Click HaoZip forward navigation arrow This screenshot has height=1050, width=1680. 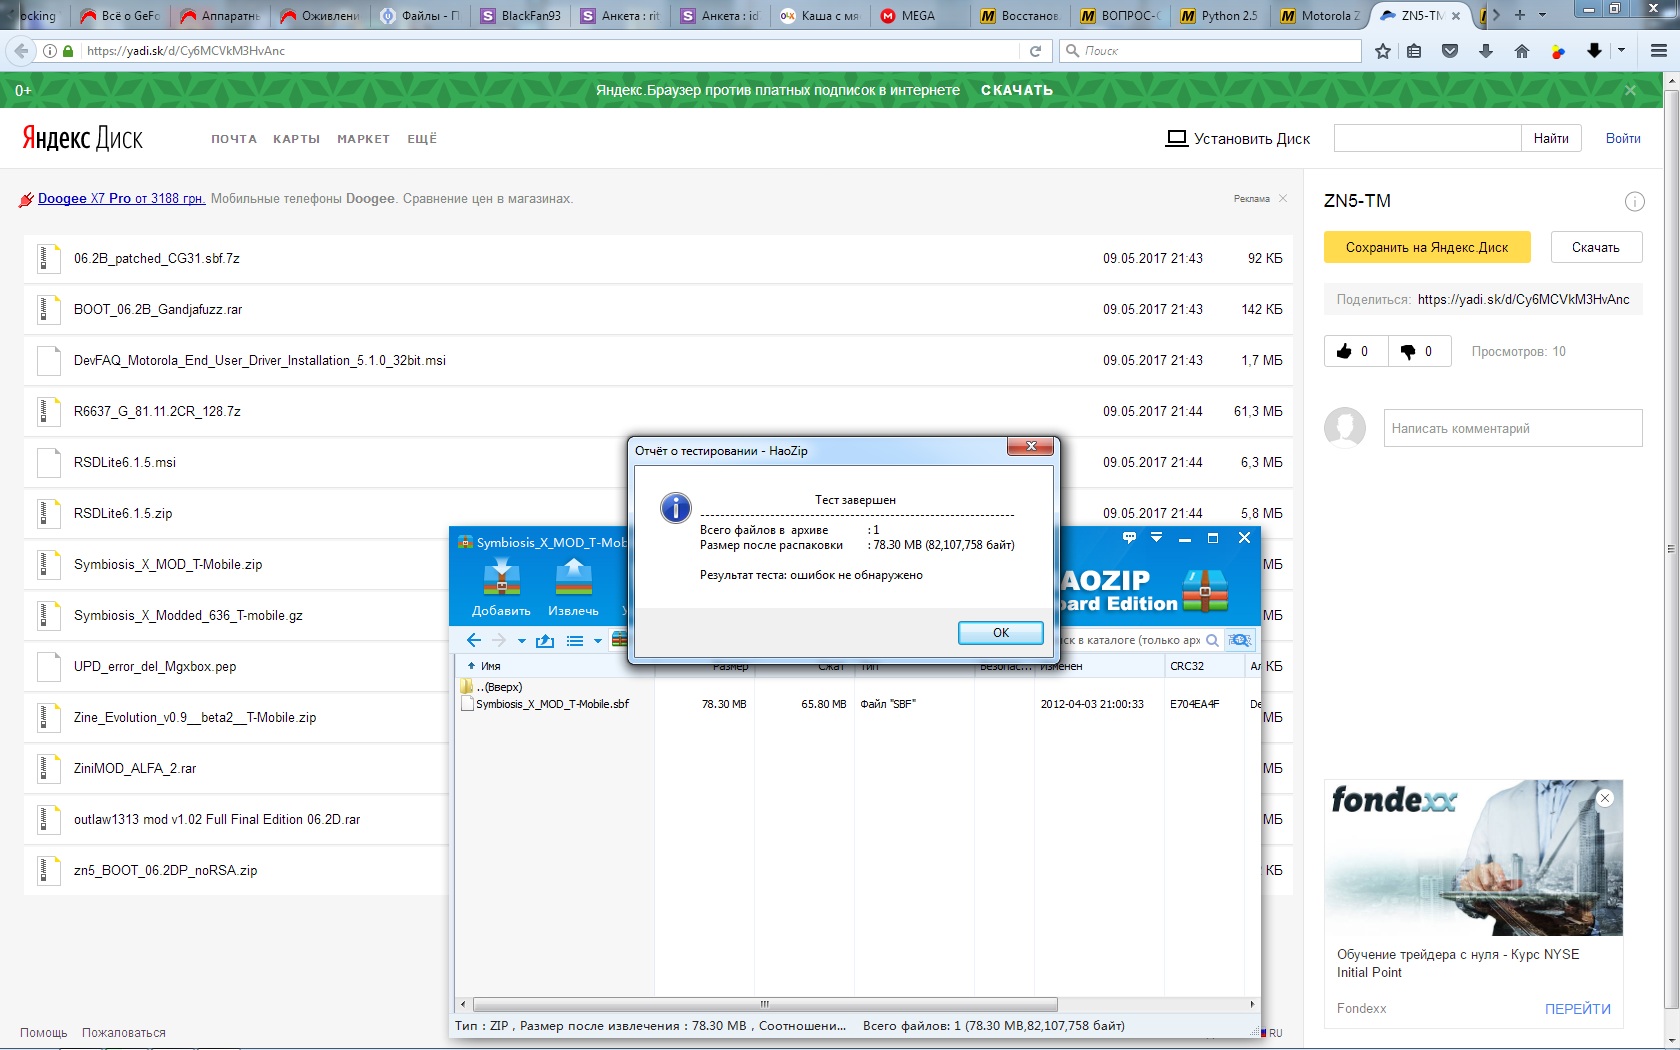499,640
